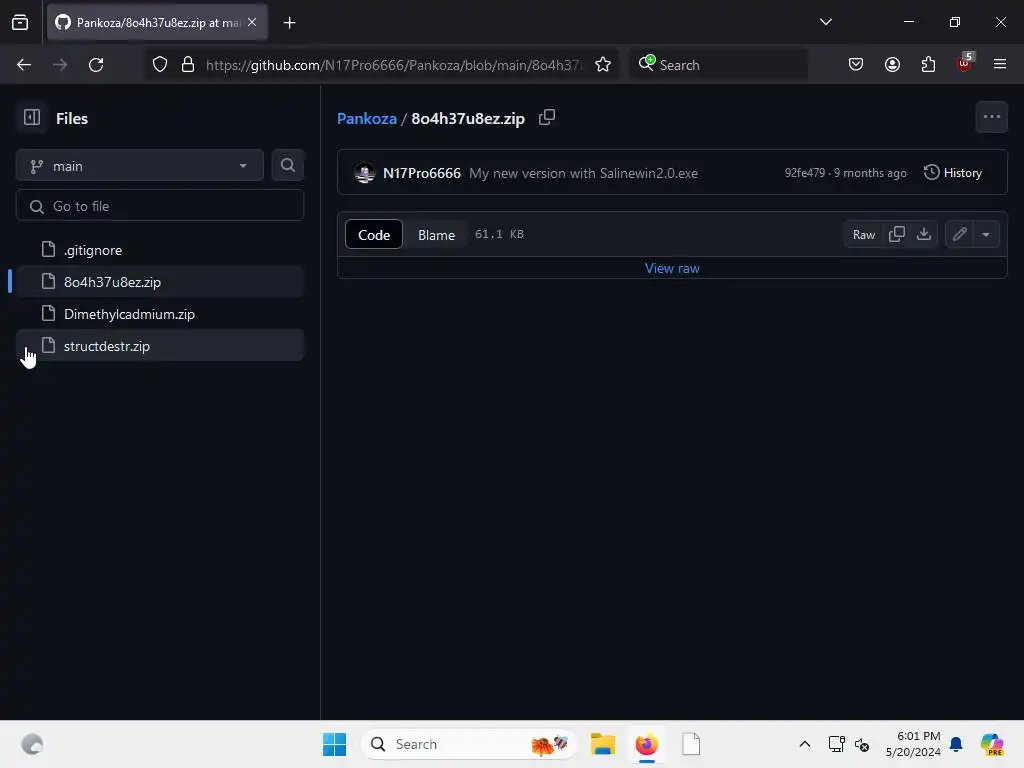Open Firefox application hamburger menu
Image resolution: width=1024 pixels, height=768 pixels.
pyautogui.click(x=1000, y=64)
